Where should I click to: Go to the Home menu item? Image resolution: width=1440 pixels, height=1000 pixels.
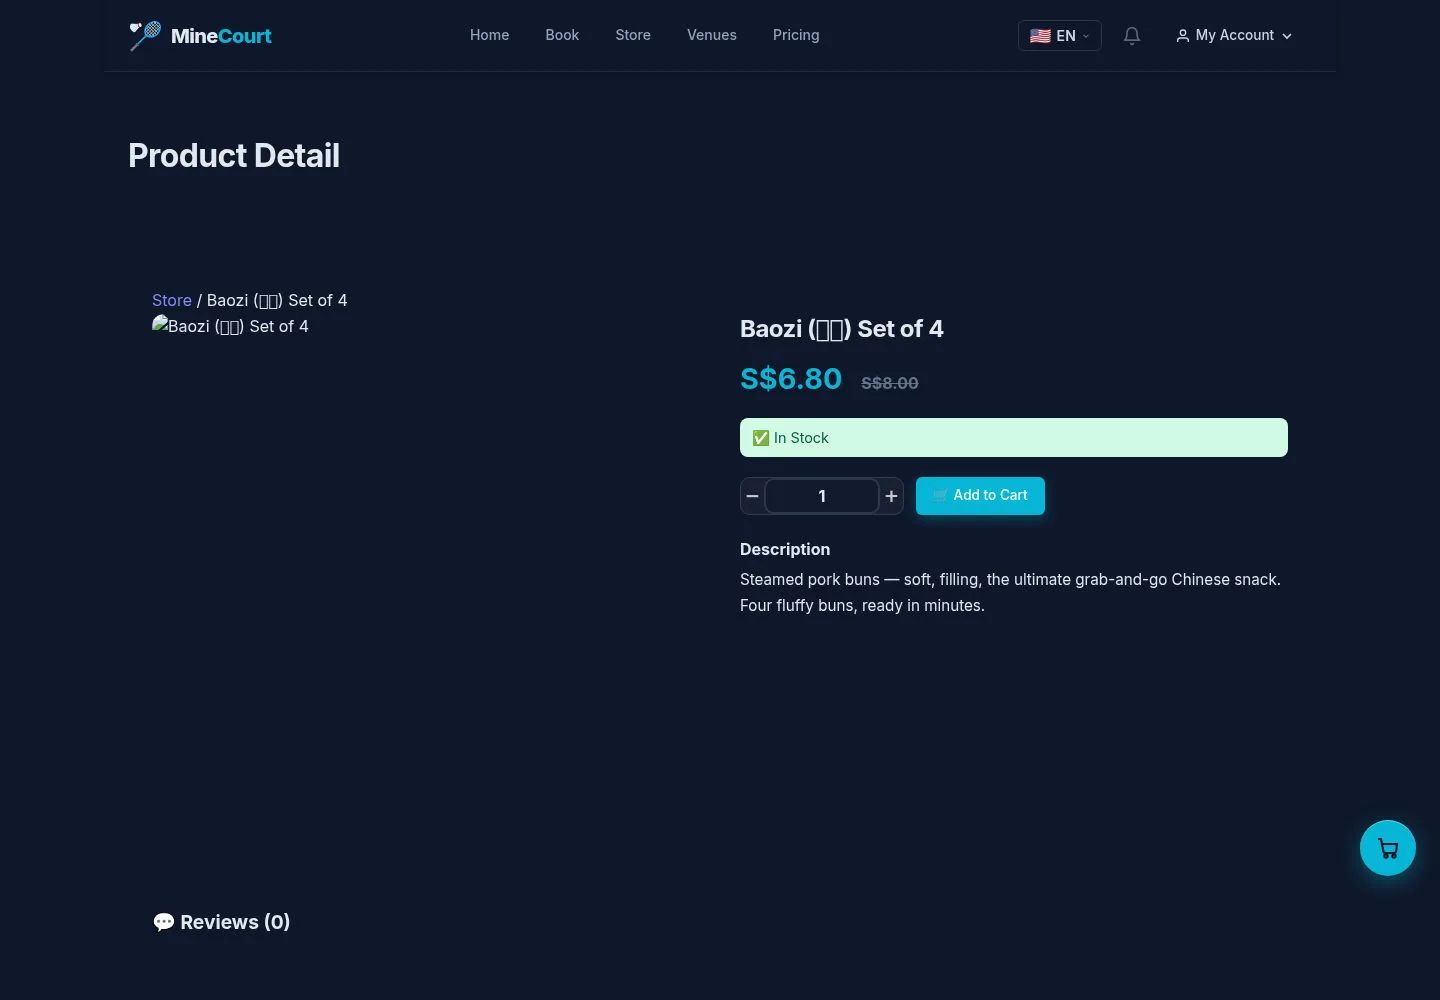[490, 35]
